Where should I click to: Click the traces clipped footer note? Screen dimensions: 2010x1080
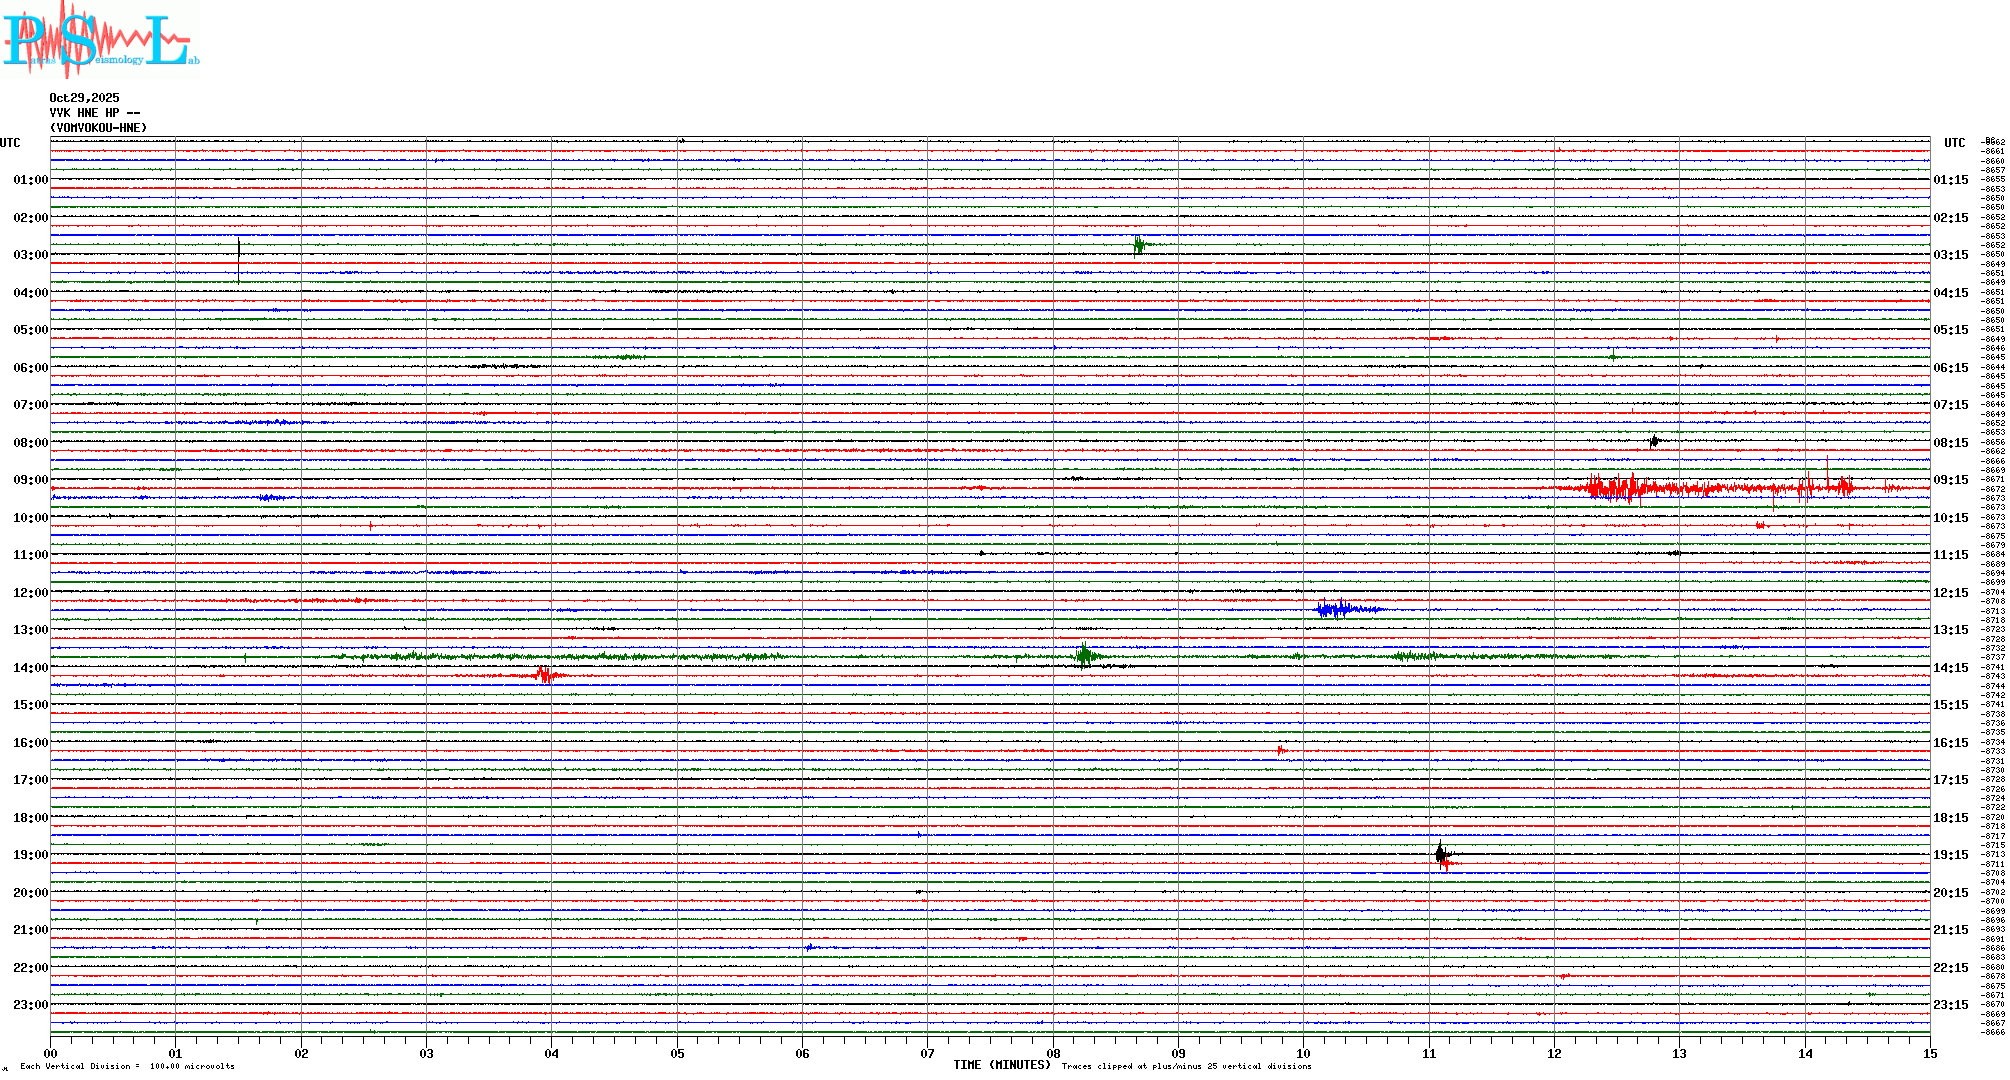(x=1186, y=1066)
